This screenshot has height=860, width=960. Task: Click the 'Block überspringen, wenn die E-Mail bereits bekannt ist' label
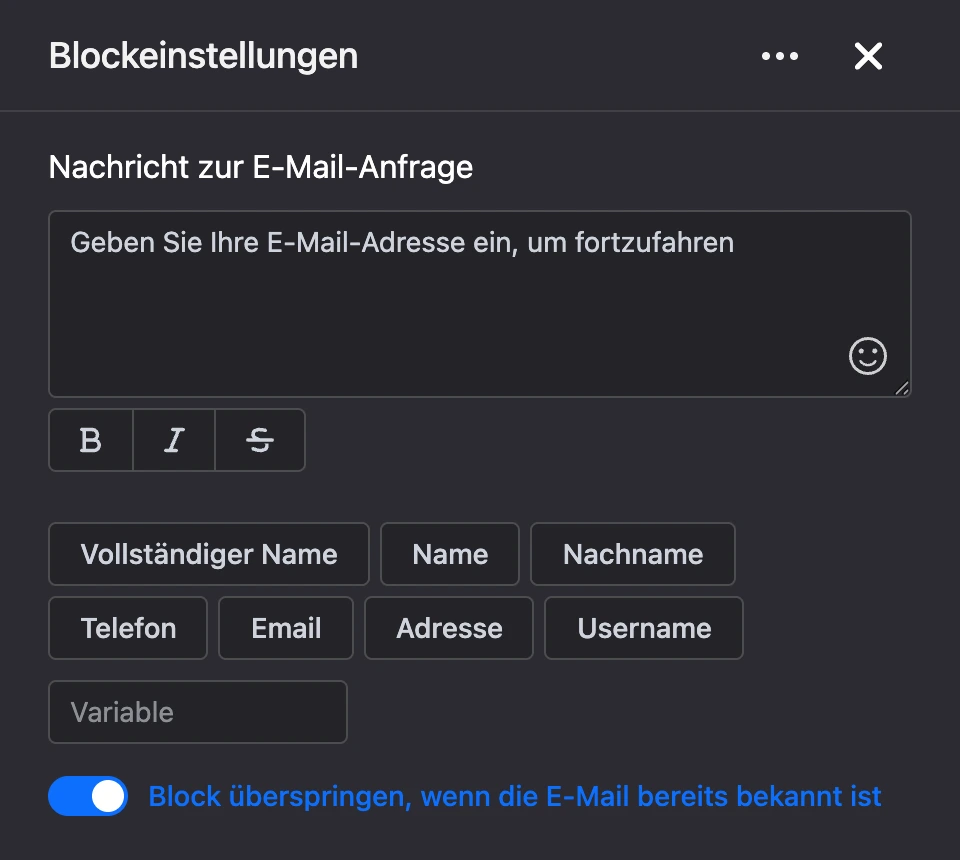click(x=514, y=796)
